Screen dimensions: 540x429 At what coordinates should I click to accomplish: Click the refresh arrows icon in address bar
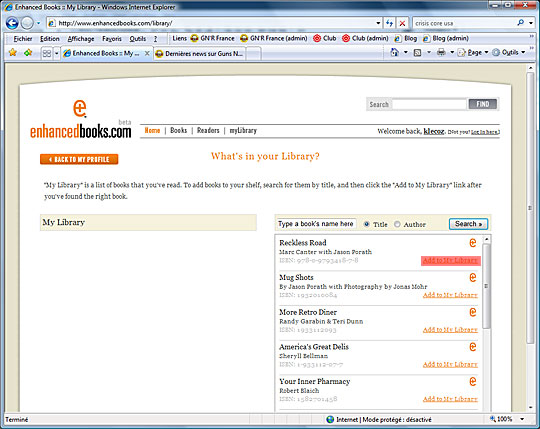click(390, 23)
